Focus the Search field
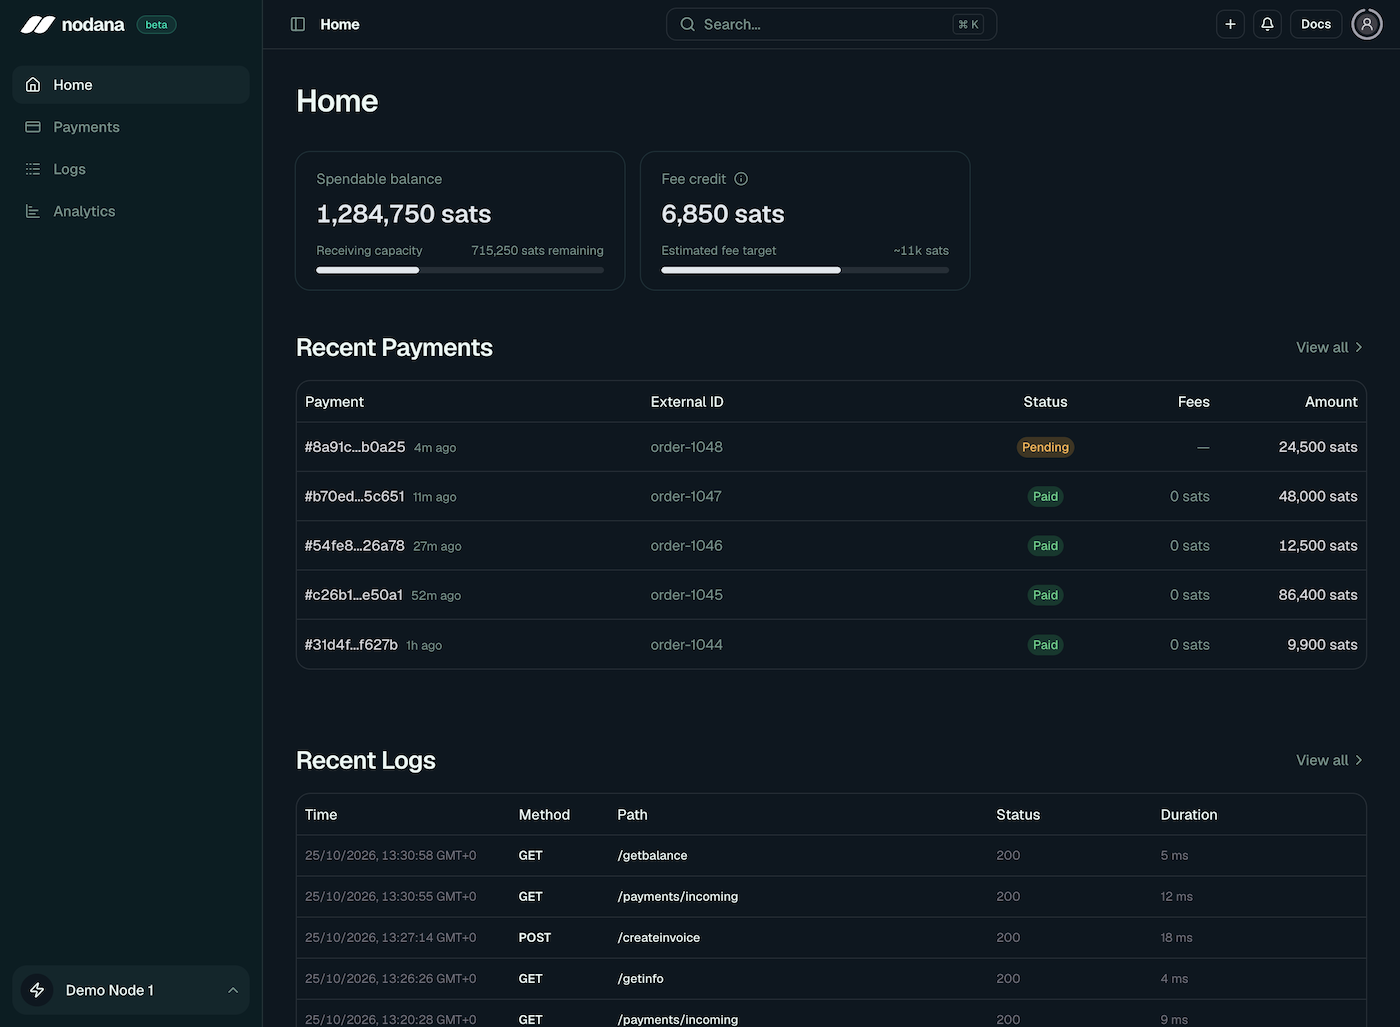 pos(831,24)
